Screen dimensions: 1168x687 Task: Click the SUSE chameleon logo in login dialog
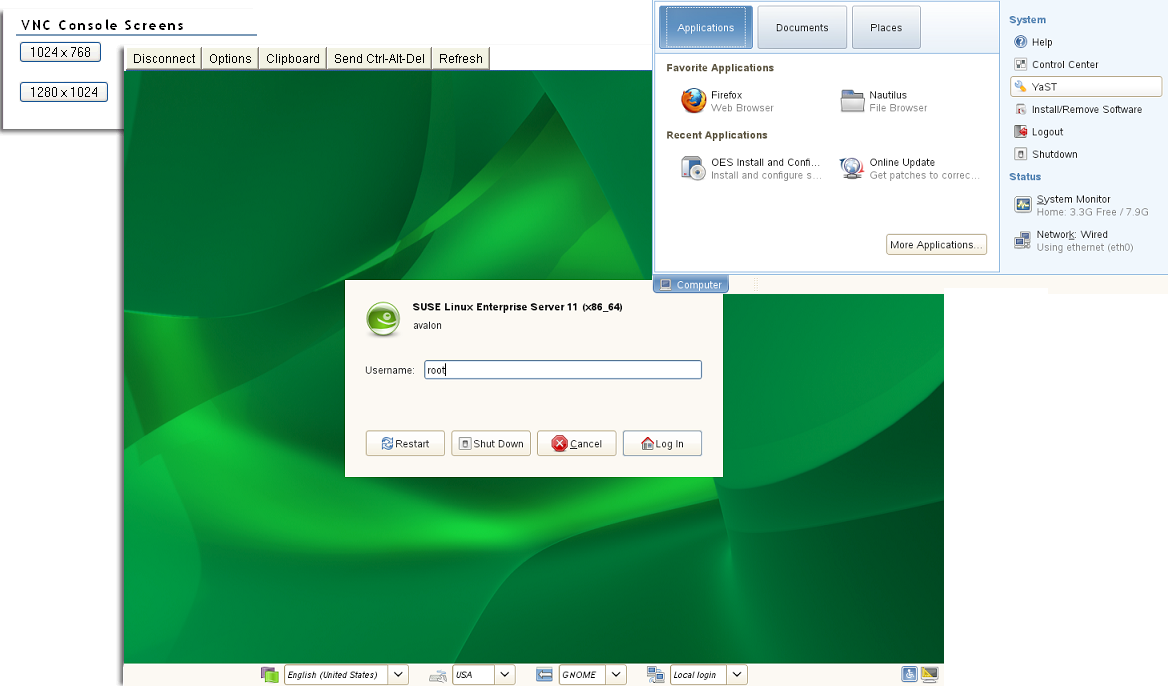(383, 319)
